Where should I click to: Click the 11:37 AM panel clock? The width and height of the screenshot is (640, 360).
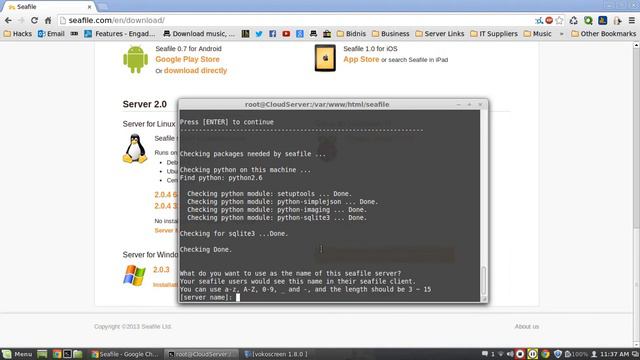tap(614, 354)
